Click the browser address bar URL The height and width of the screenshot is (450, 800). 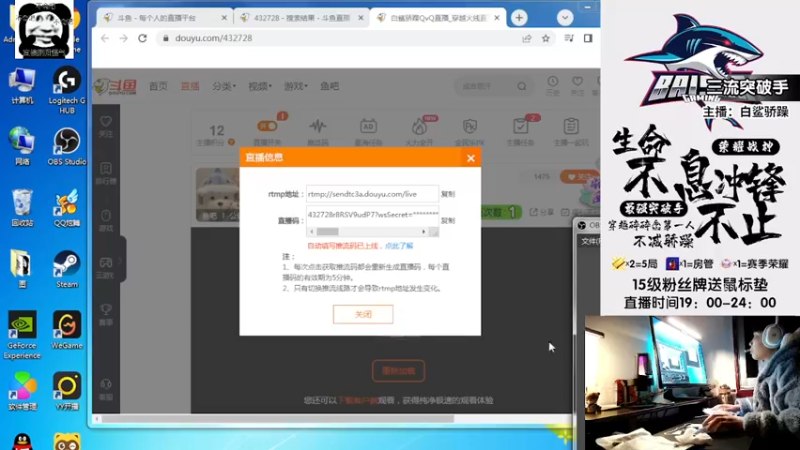pos(213,38)
